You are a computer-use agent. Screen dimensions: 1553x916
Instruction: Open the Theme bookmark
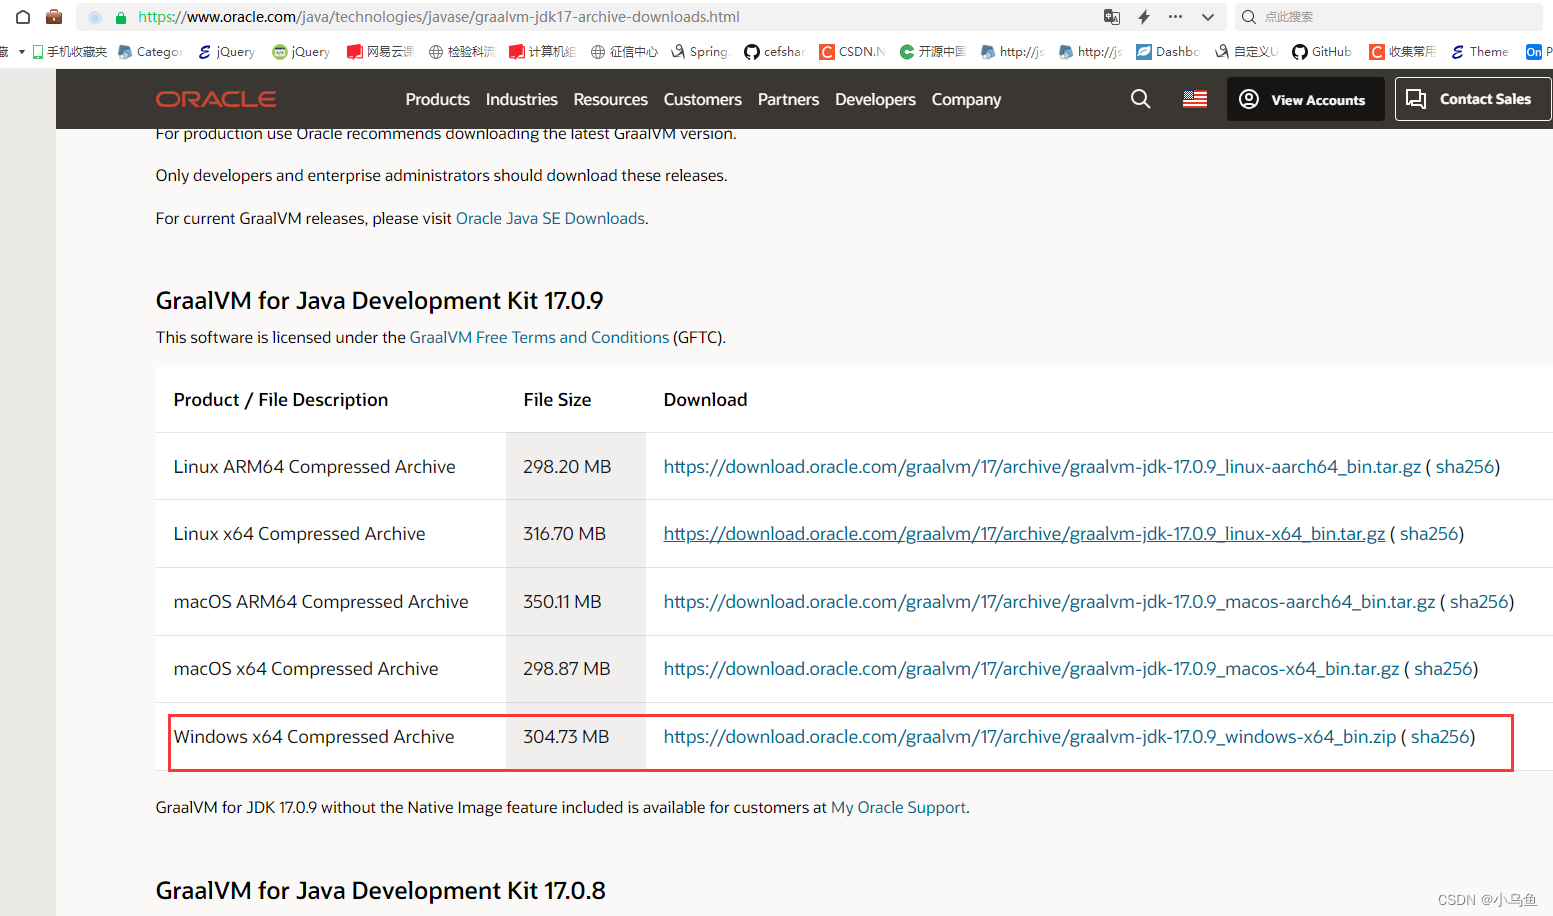pyautogui.click(x=1479, y=52)
